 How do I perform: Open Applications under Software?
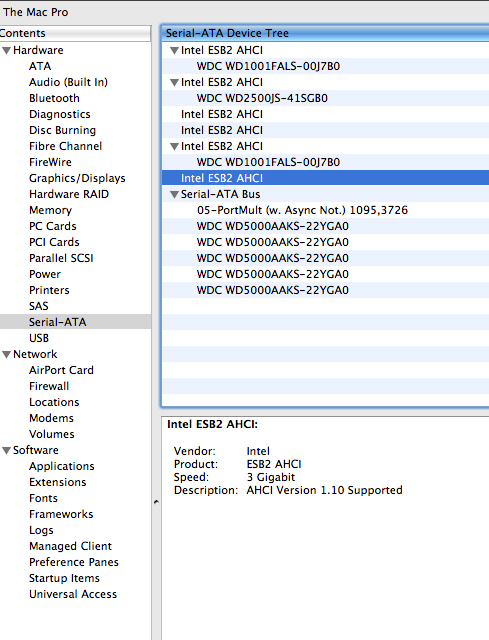[62, 466]
